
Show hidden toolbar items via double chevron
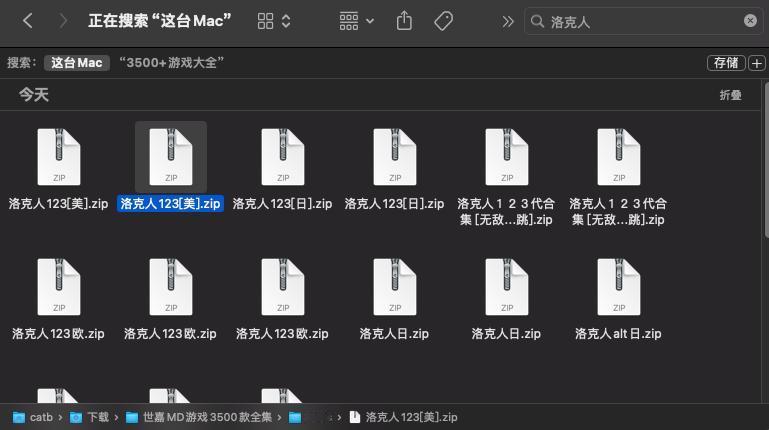coord(508,22)
